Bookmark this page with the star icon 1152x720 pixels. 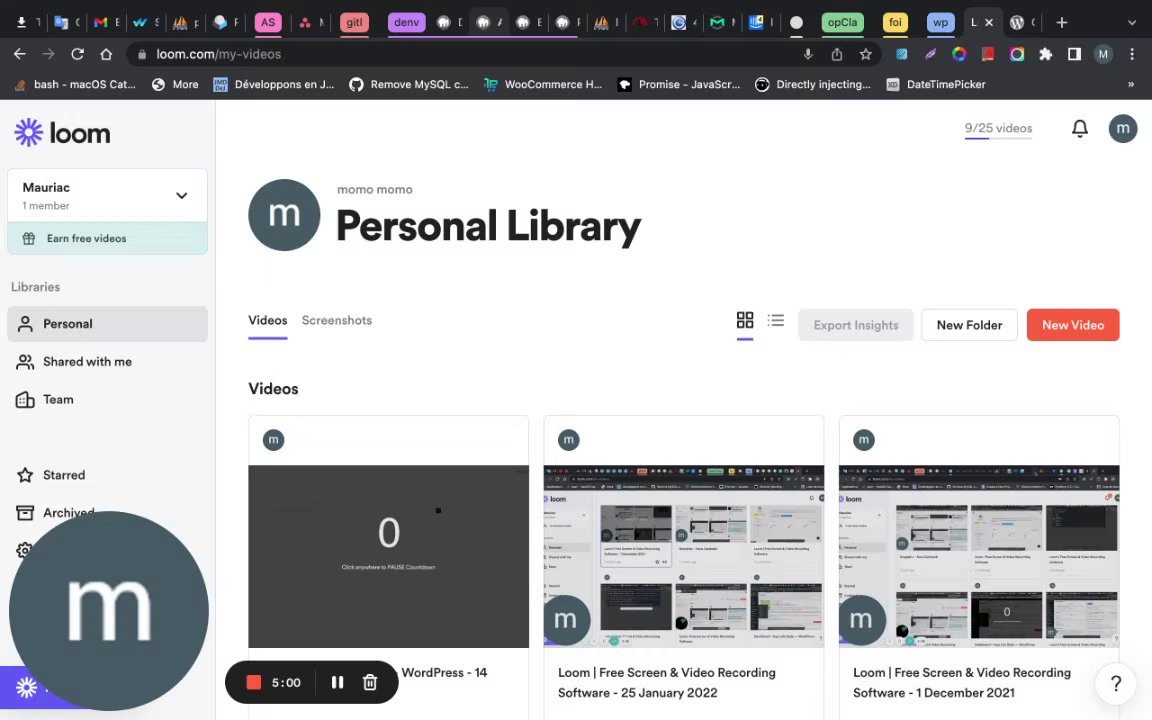pyautogui.click(x=865, y=54)
